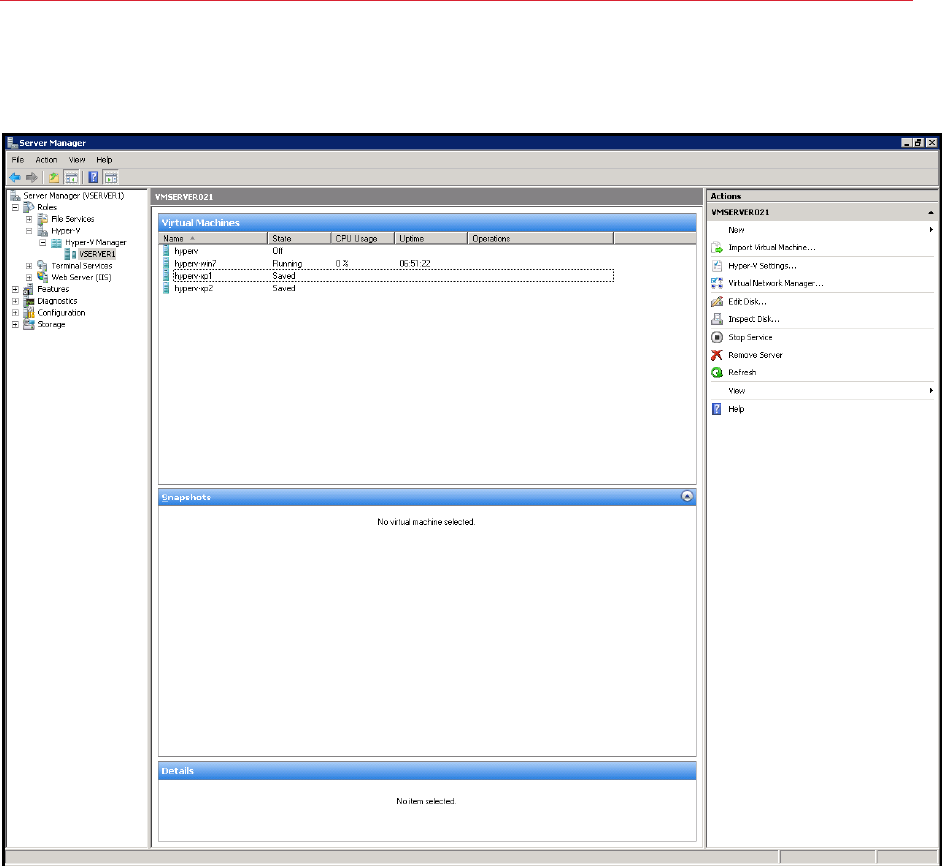The image size is (942, 866).
Task: Select the VSERVER1 tree item
Action: tap(97, 254)
